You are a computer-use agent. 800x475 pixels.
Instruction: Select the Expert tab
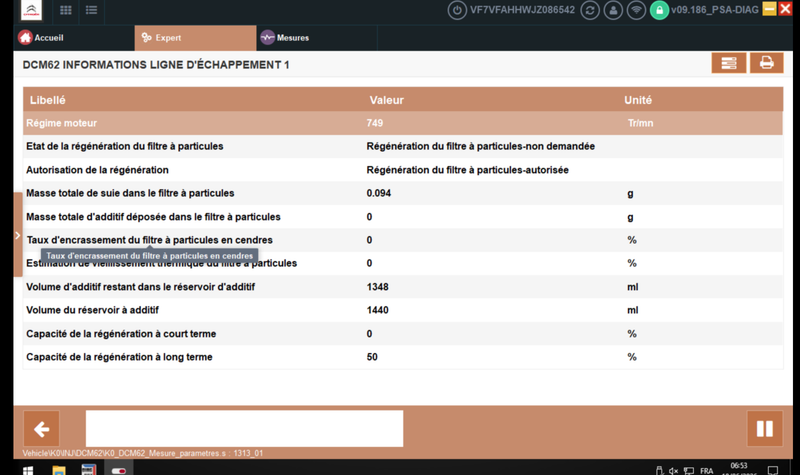tap(195, 38)
